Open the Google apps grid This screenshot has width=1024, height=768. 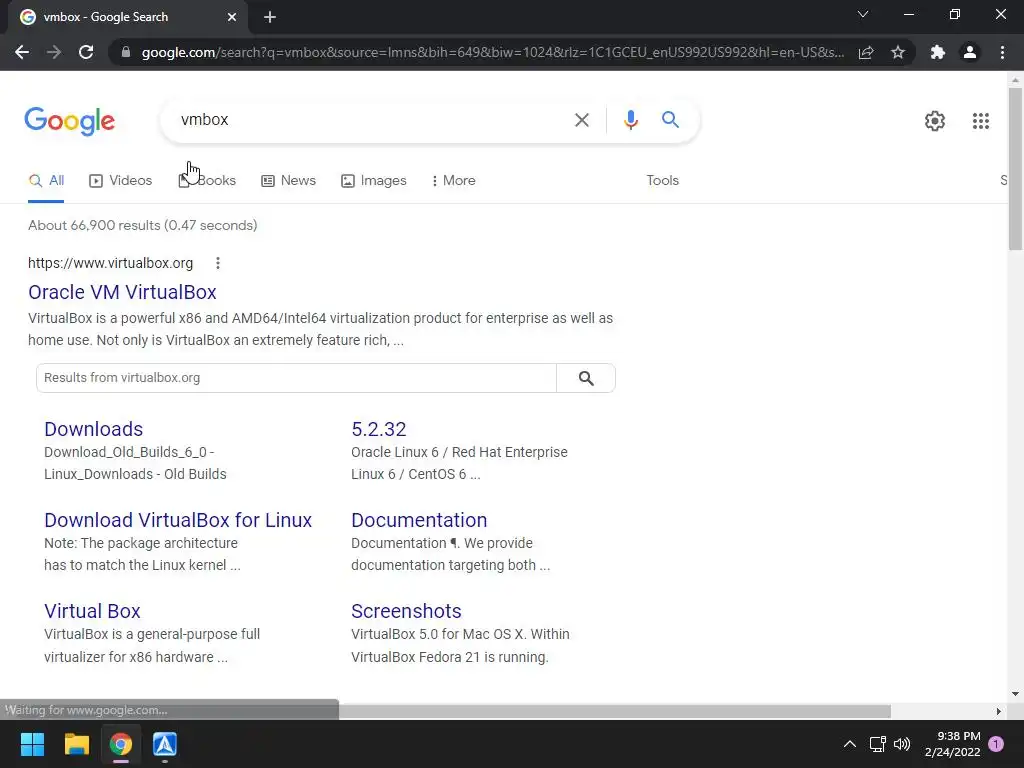click(x=980, y=121)
